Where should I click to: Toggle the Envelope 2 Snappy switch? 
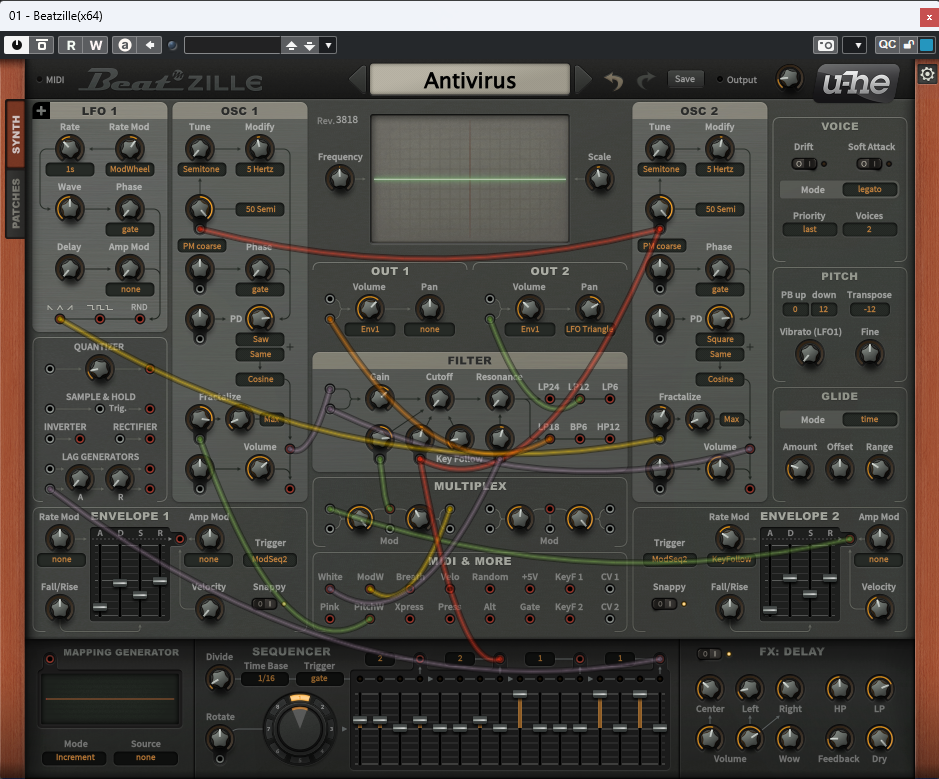664,604
